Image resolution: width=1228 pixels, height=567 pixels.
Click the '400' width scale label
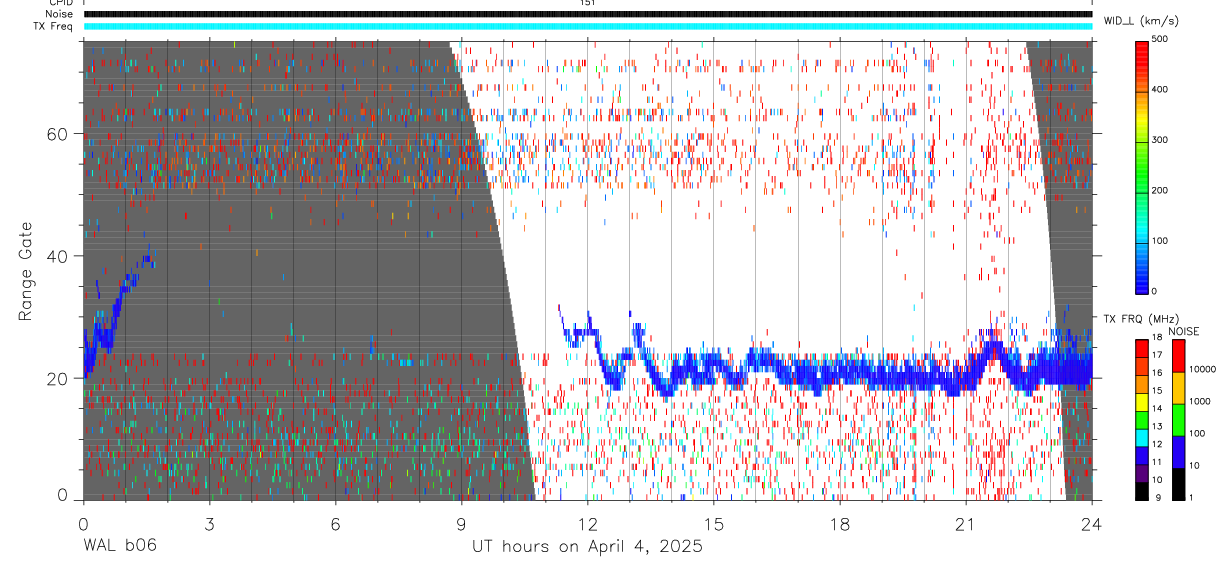click(1160, 90)
